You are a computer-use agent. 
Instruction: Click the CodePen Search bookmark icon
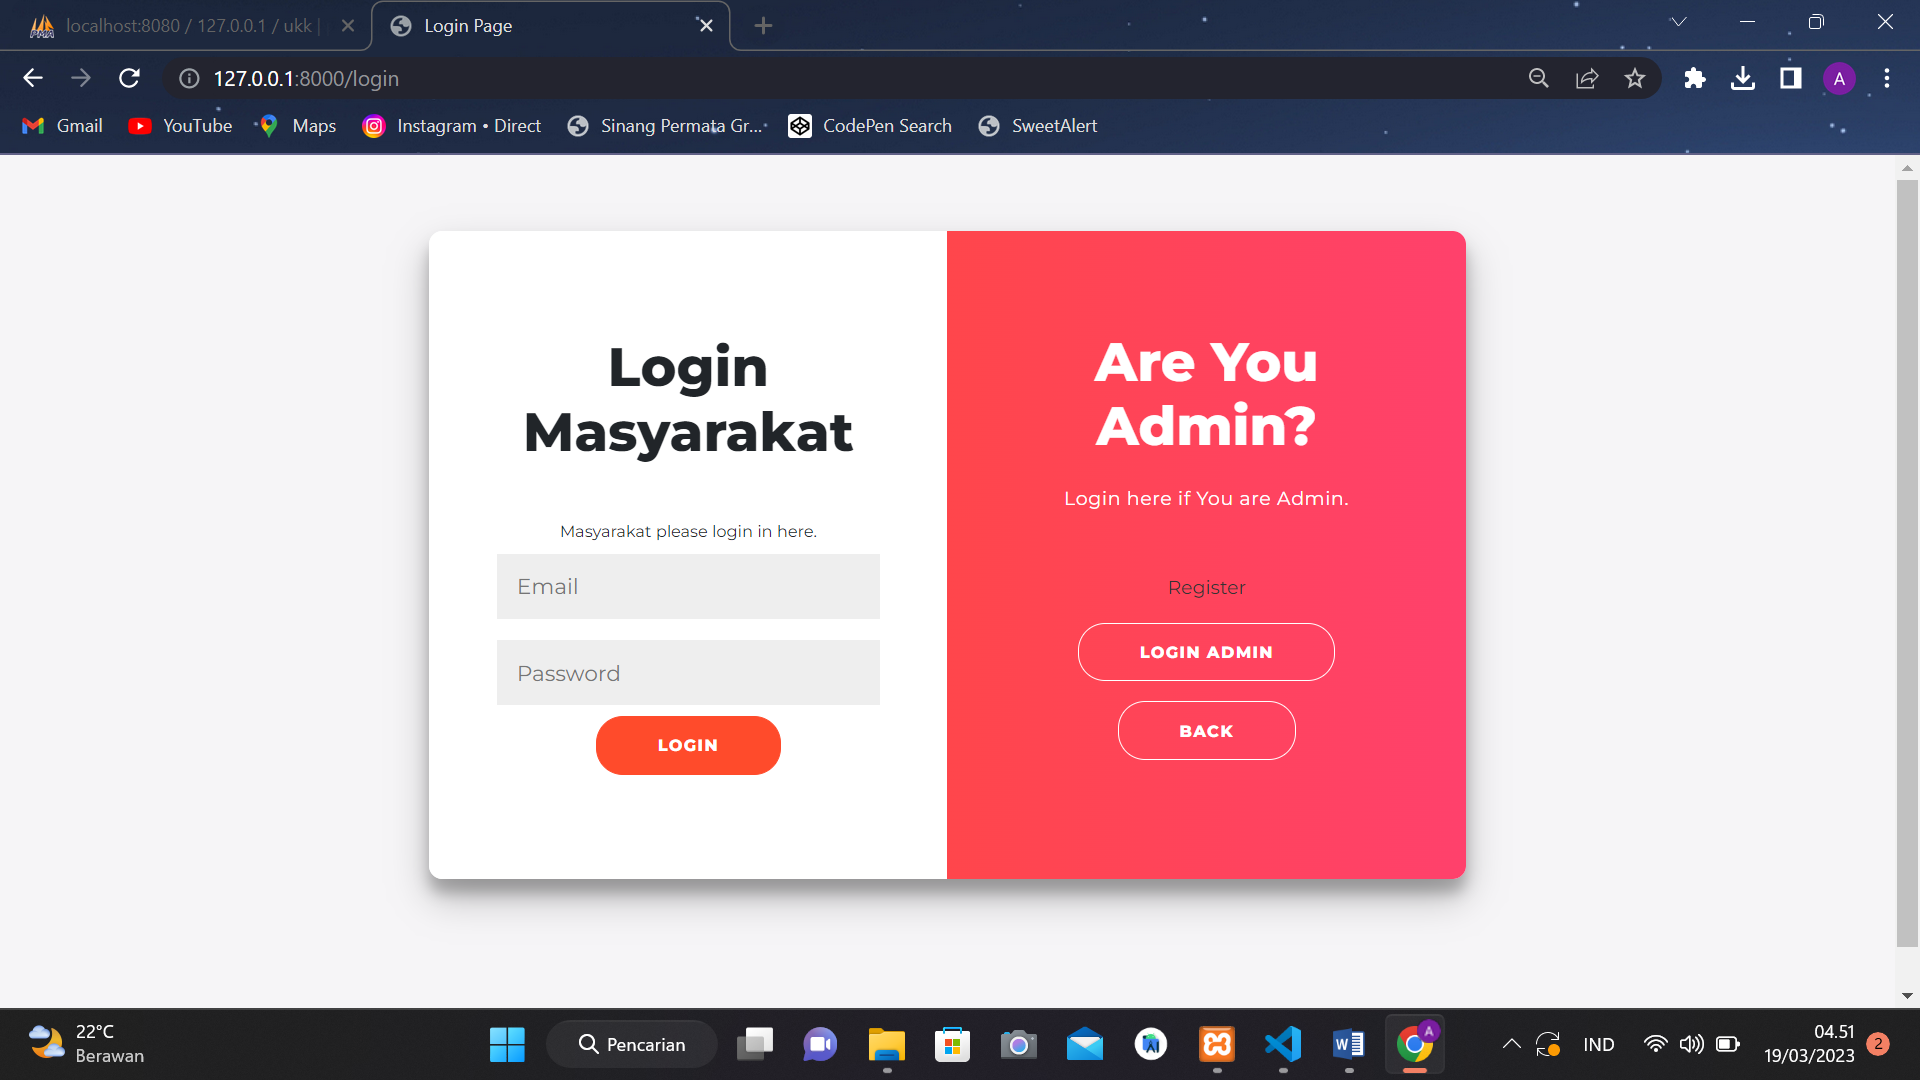click(x=799, y=125)
